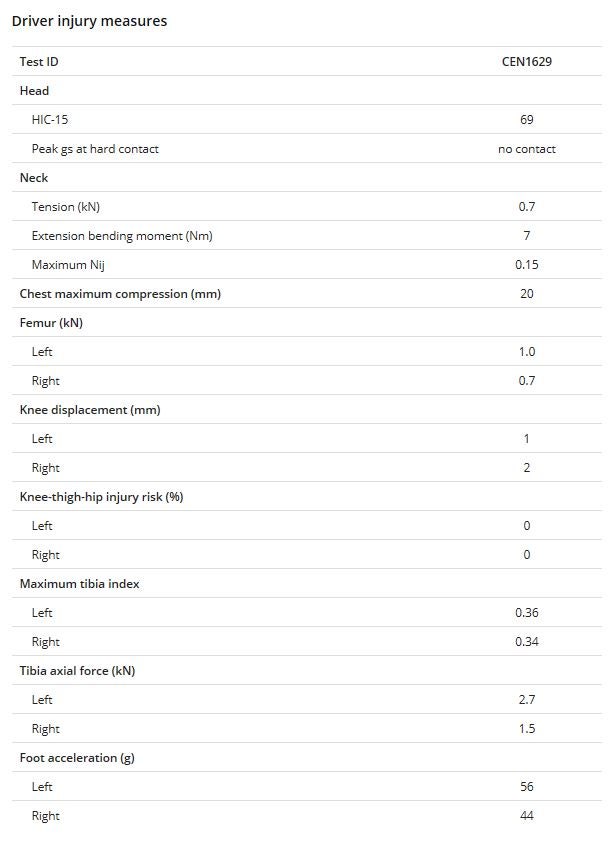Select the CEN1629 test ID value
Image resolution: width=616 pixels, height=855 pixels.
coord(527,62)
